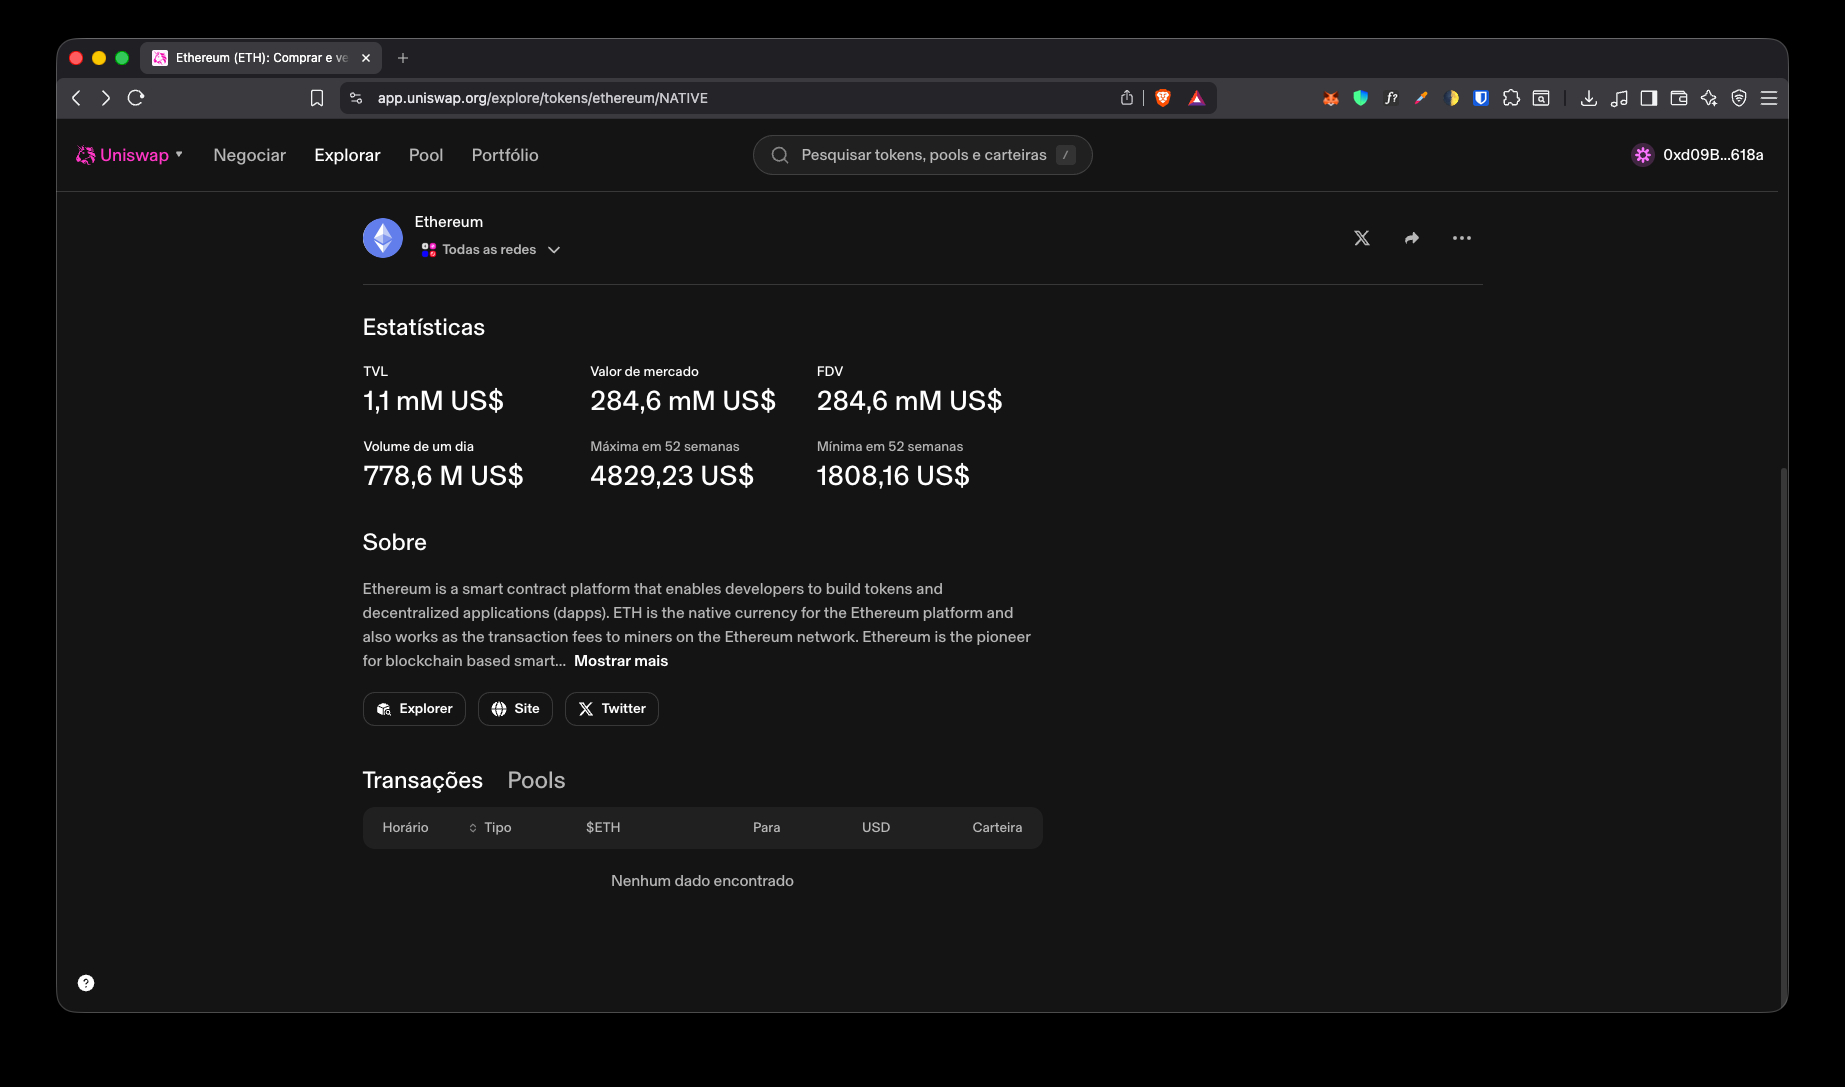This screenshot has height=1087, width=1845.
Task: Click the Carteira column header
Action: click(997, 828)
